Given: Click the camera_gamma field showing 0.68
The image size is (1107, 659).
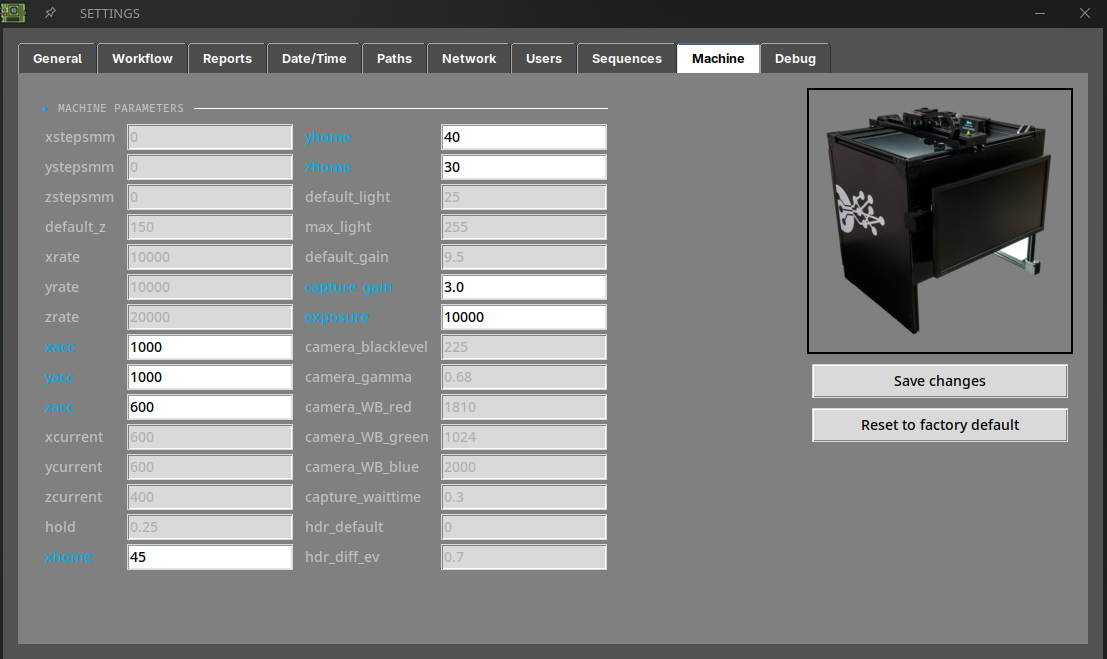Looking at the screenshot, I should (x=524, y=377).
